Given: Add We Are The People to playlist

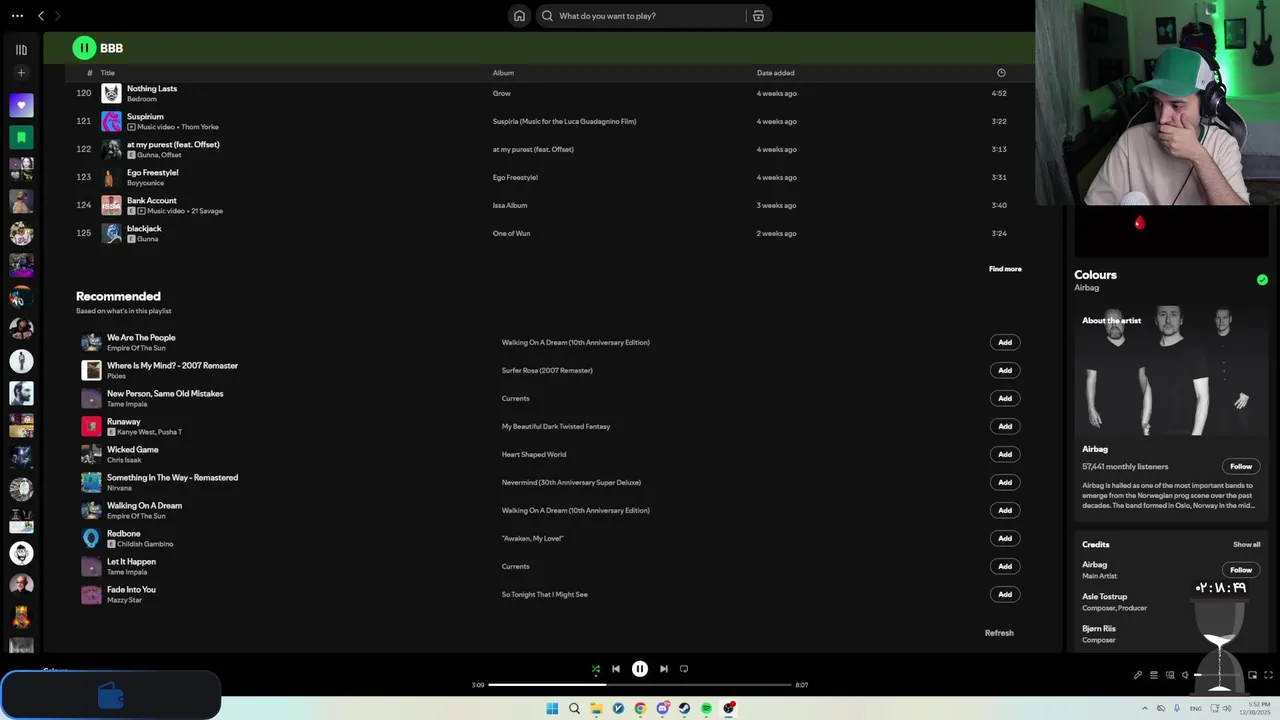Looking at the screenshot, I should point(1005,342).
